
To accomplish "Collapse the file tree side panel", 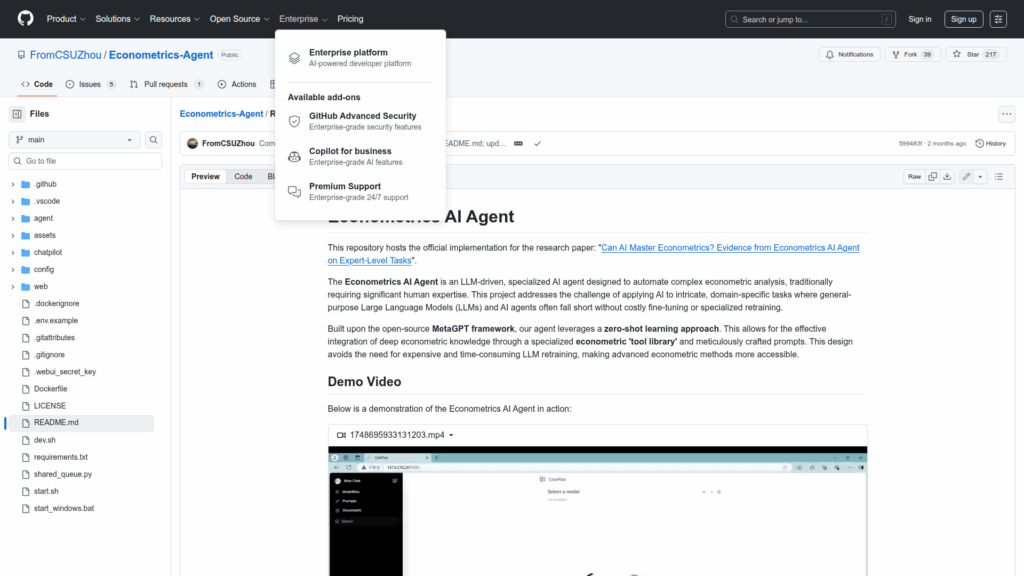I will coord(17,114).
